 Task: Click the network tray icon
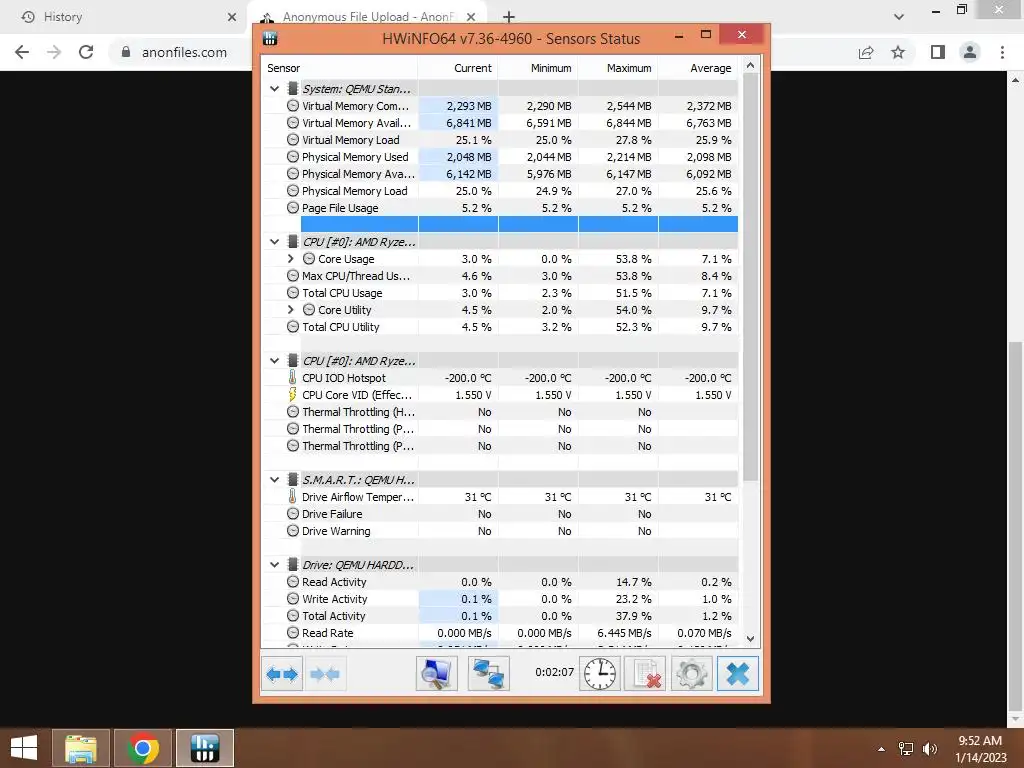tap(906, 748)
